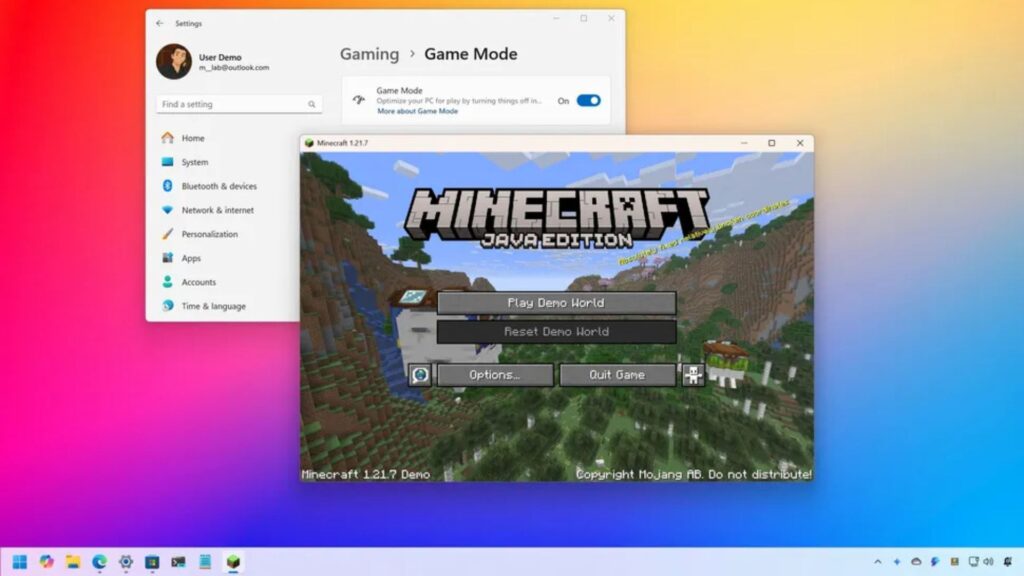Click the blue diamond tray icon

pos(897,562)
